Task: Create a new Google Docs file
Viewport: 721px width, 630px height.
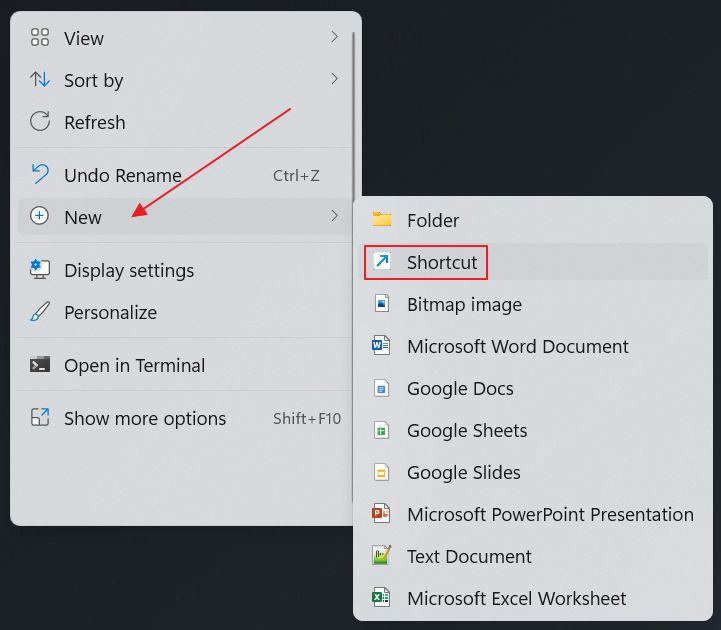Action: 533,389
